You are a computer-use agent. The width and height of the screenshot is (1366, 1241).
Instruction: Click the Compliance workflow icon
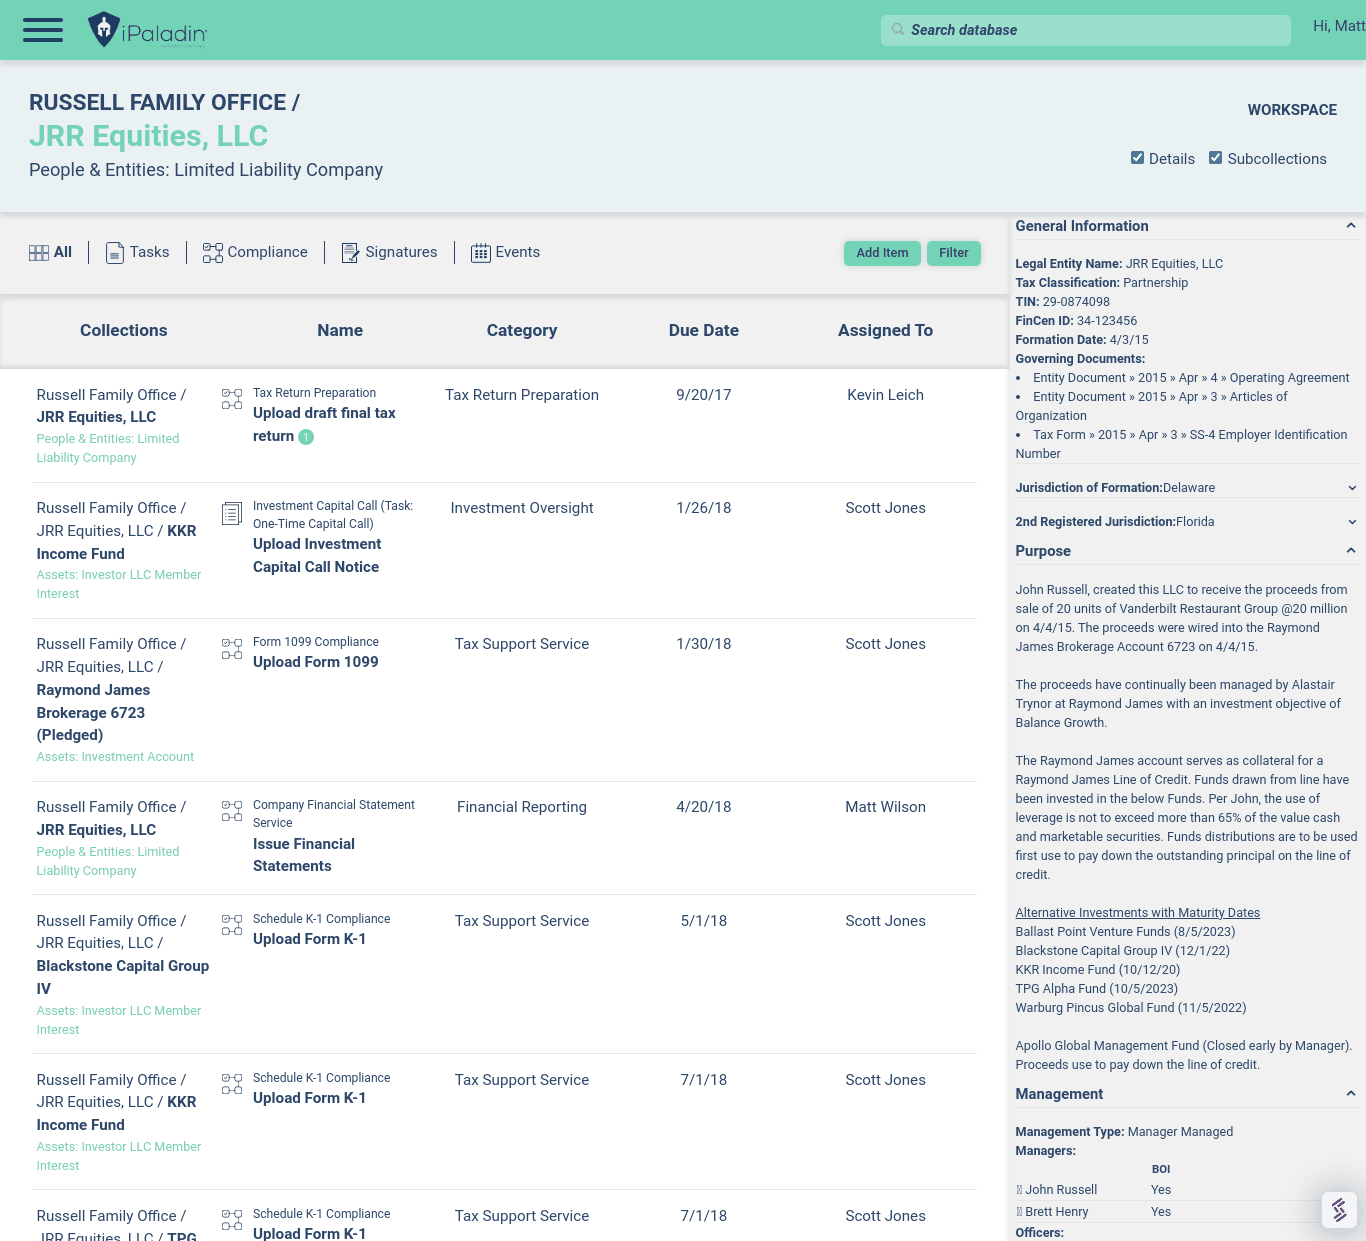tap(213, 253)
